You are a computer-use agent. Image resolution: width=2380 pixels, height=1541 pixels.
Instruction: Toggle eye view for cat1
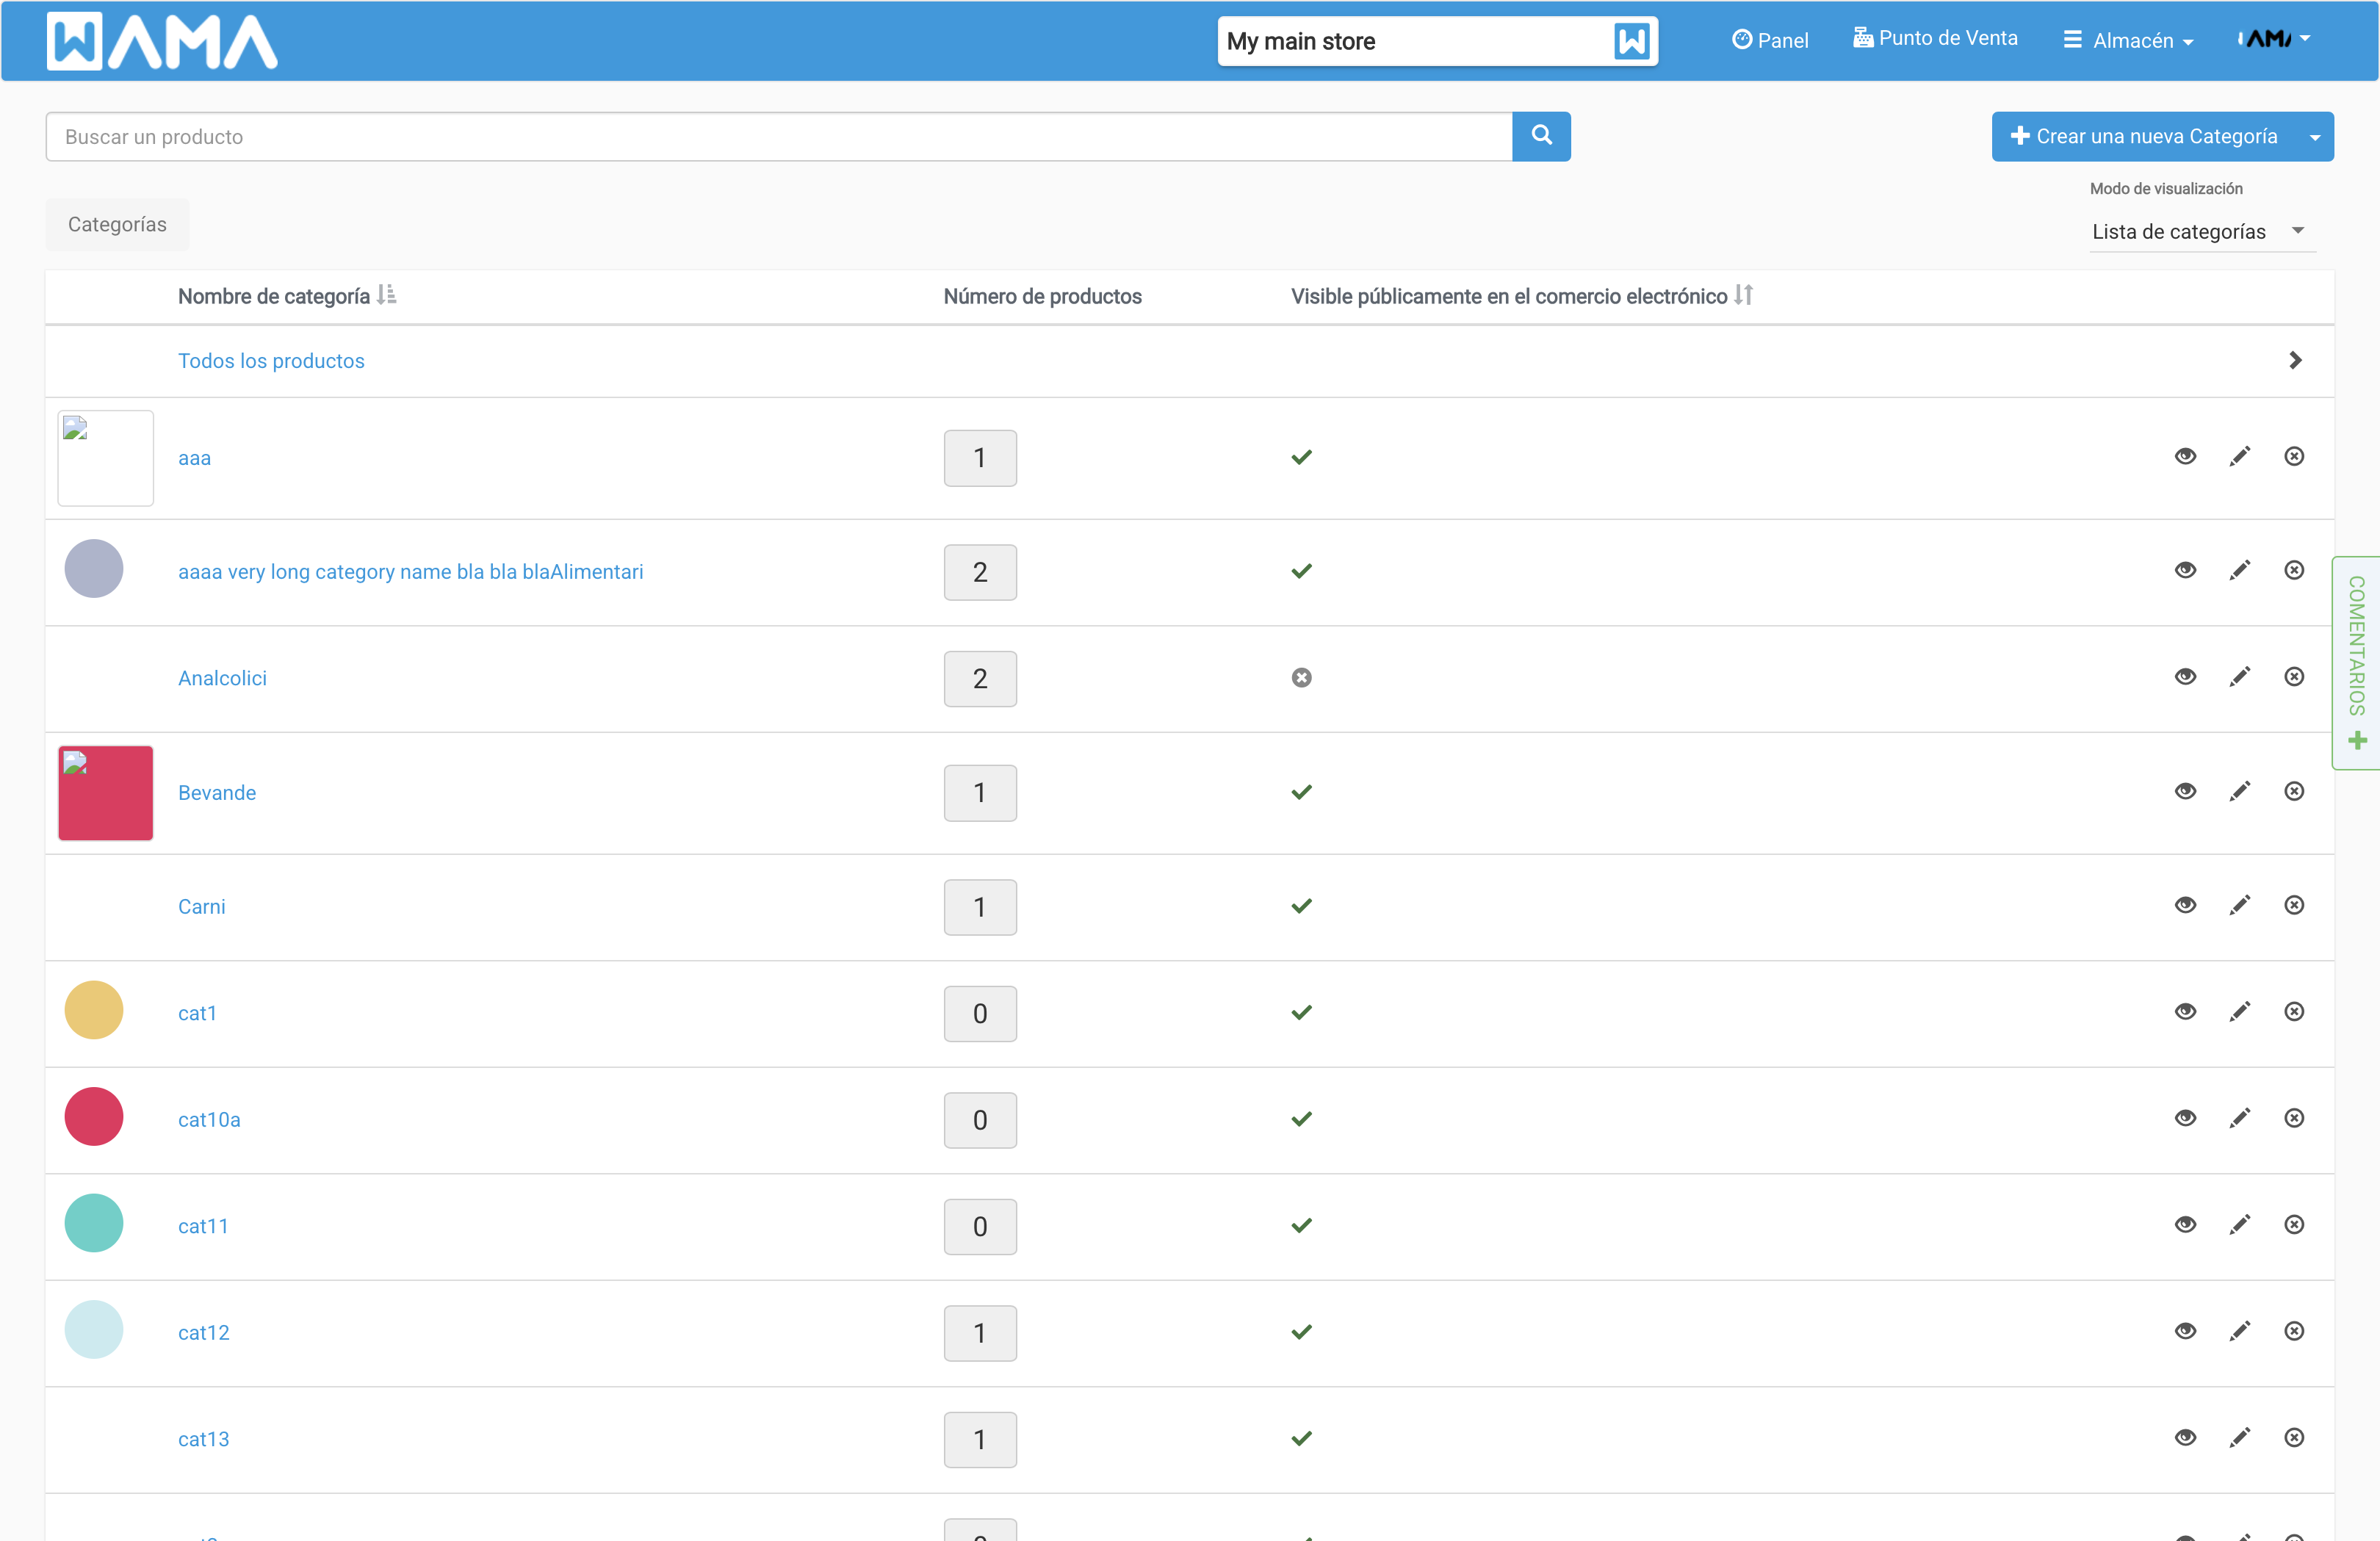2185,1012
